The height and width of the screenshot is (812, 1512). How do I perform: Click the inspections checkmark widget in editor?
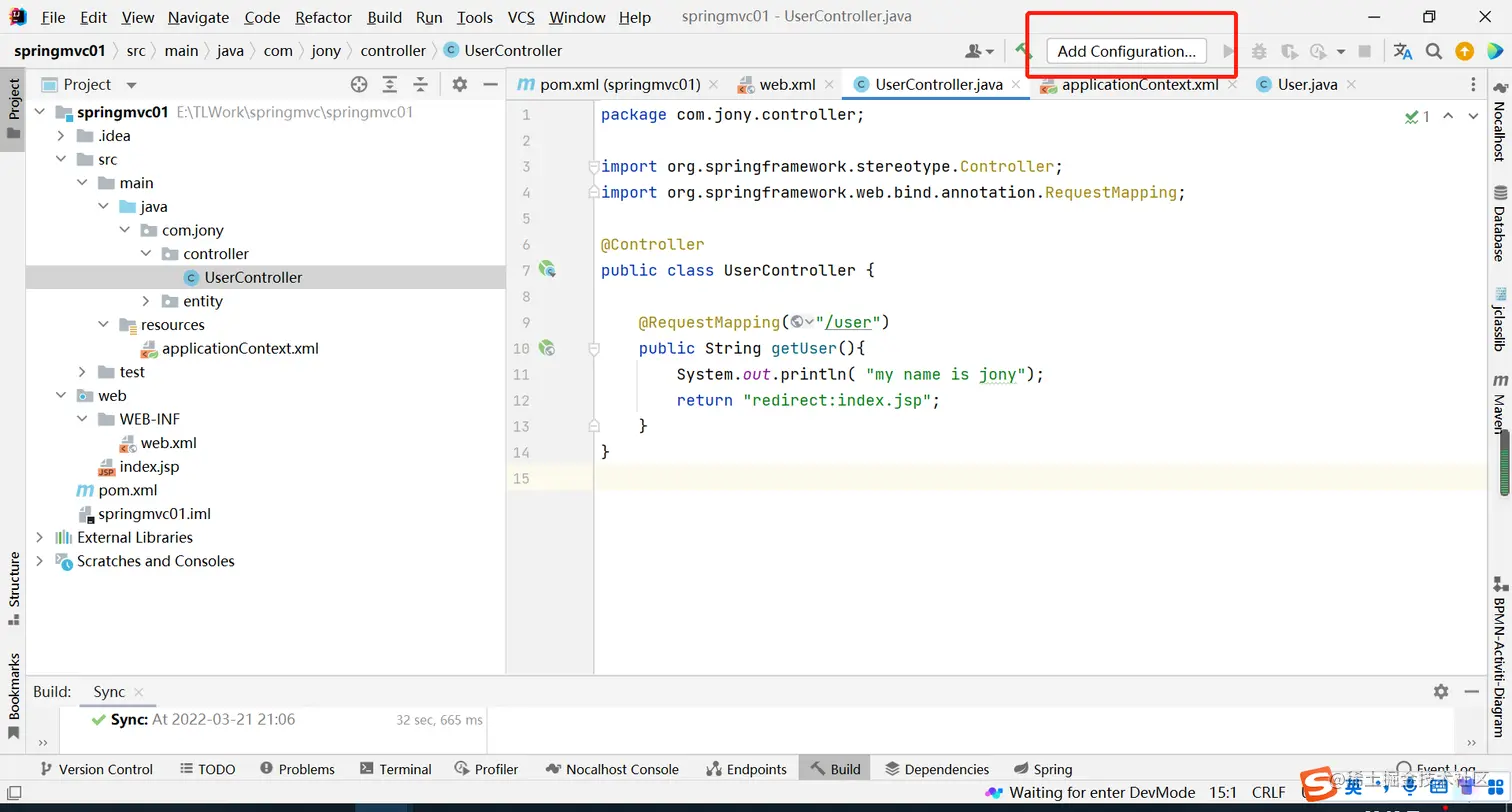1416,117
